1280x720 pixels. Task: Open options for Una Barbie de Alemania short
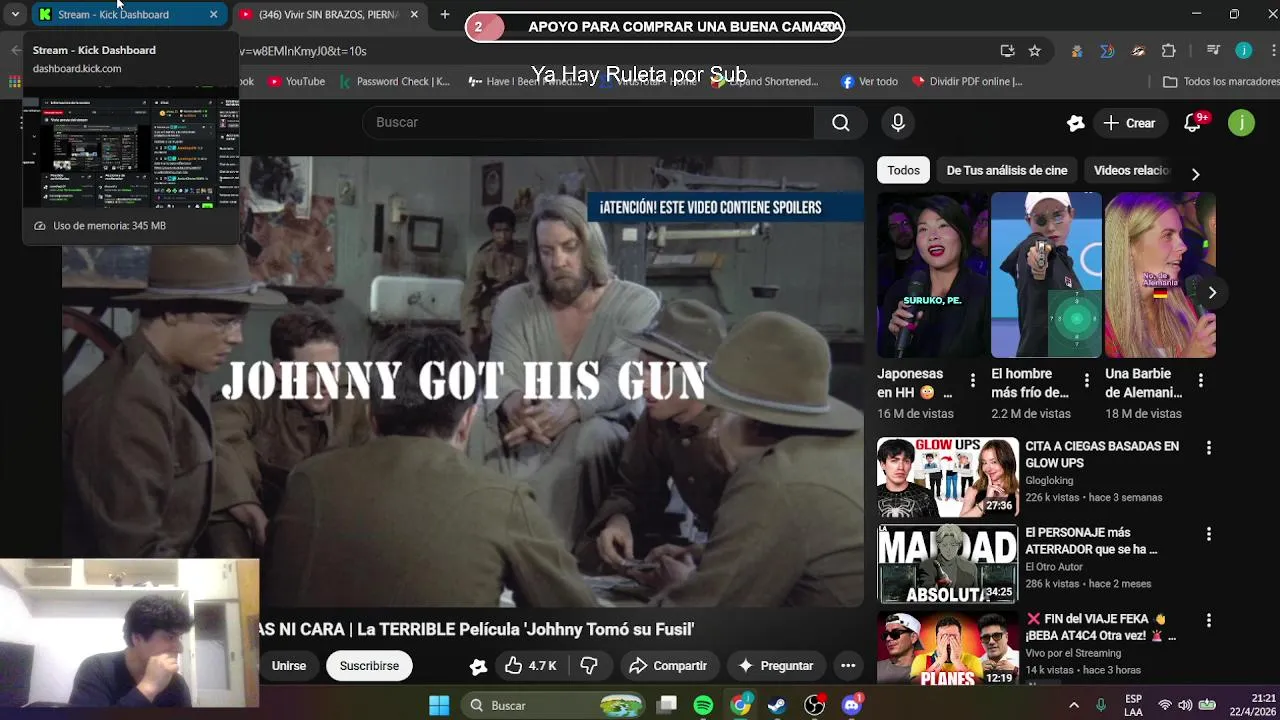1200,380
